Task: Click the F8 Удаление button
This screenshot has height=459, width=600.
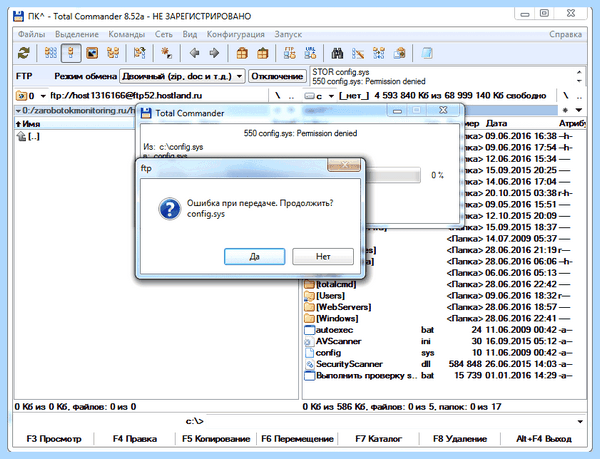Action: click(460, 439)
